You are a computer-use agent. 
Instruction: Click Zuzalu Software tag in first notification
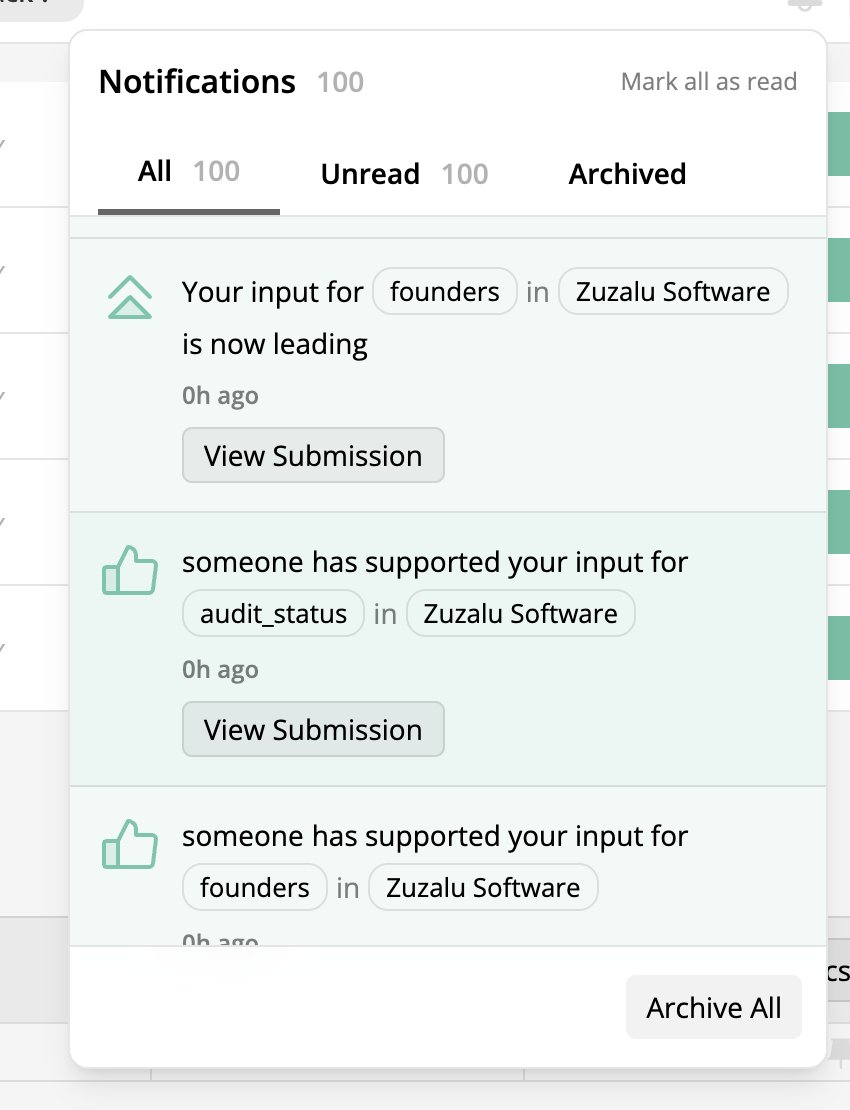pyautogui.click(x=672, y=292)
